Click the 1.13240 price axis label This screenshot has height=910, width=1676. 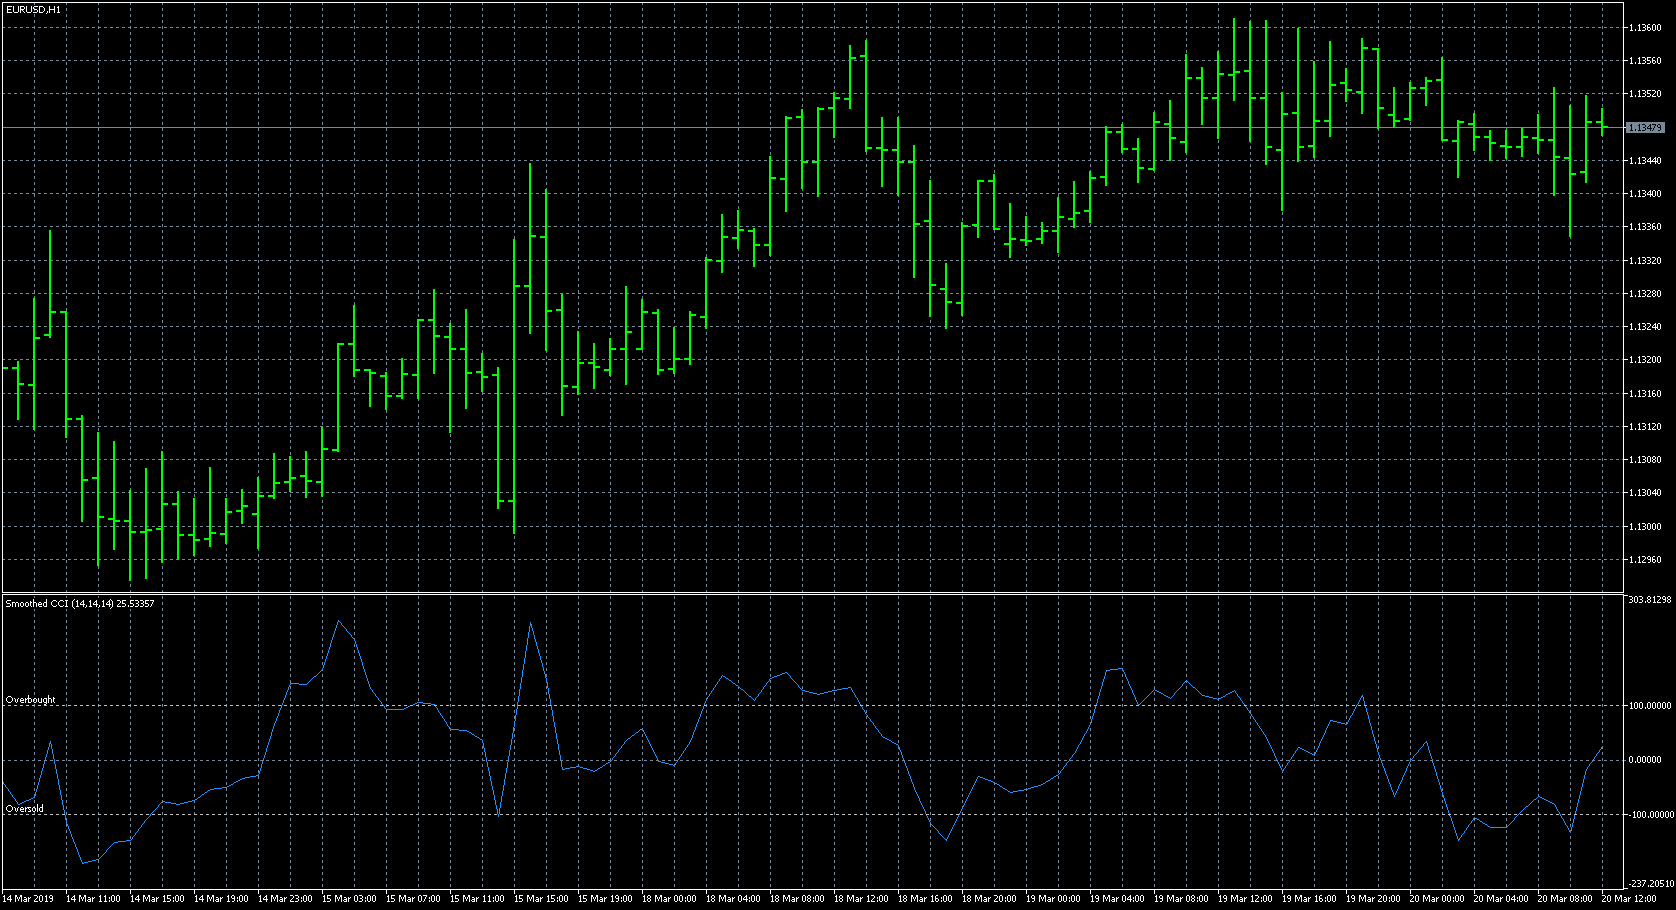tap(1645, 327)
